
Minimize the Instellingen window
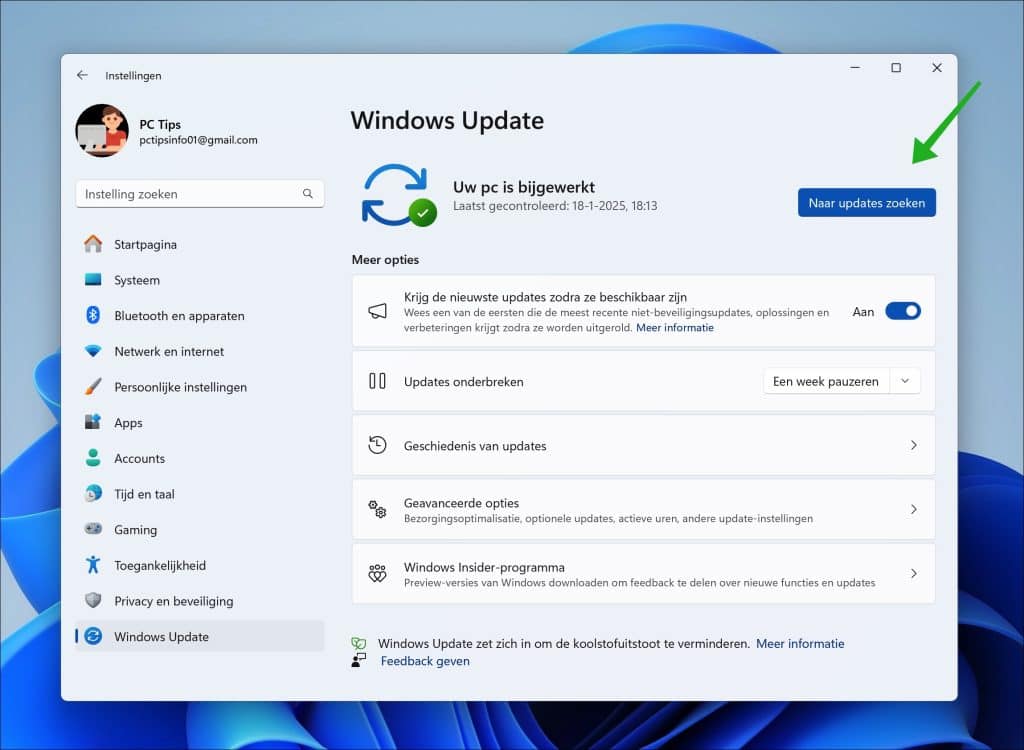coord(855,68)
